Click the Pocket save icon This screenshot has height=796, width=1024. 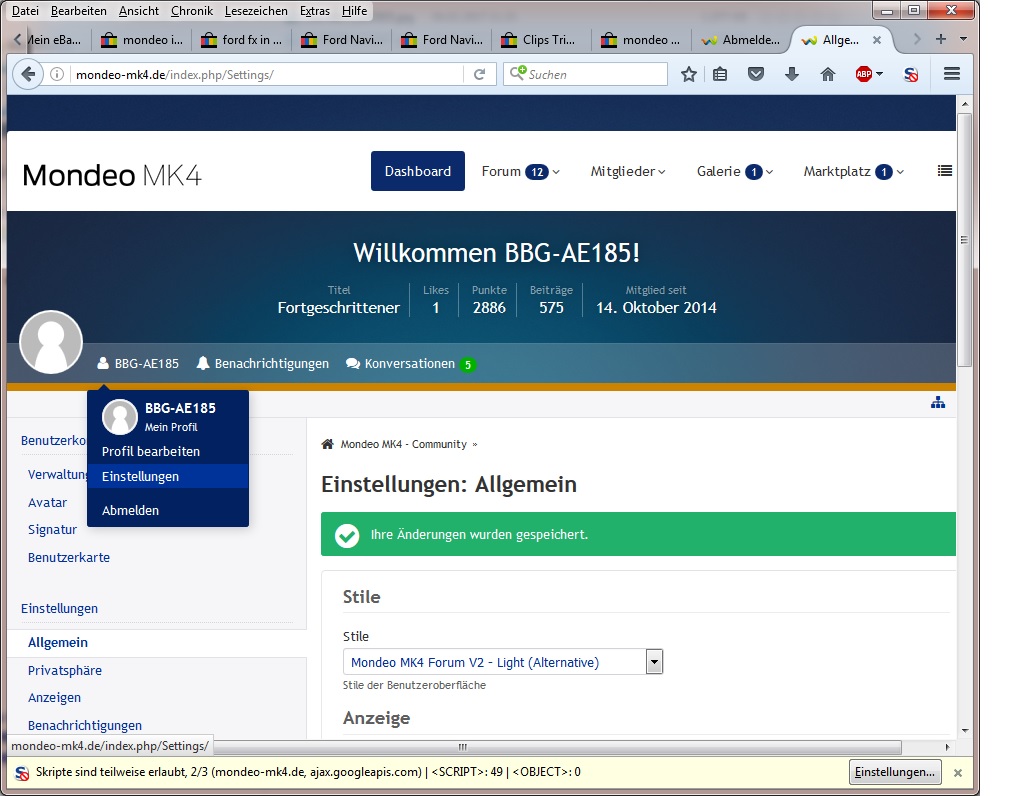[757, 74]
